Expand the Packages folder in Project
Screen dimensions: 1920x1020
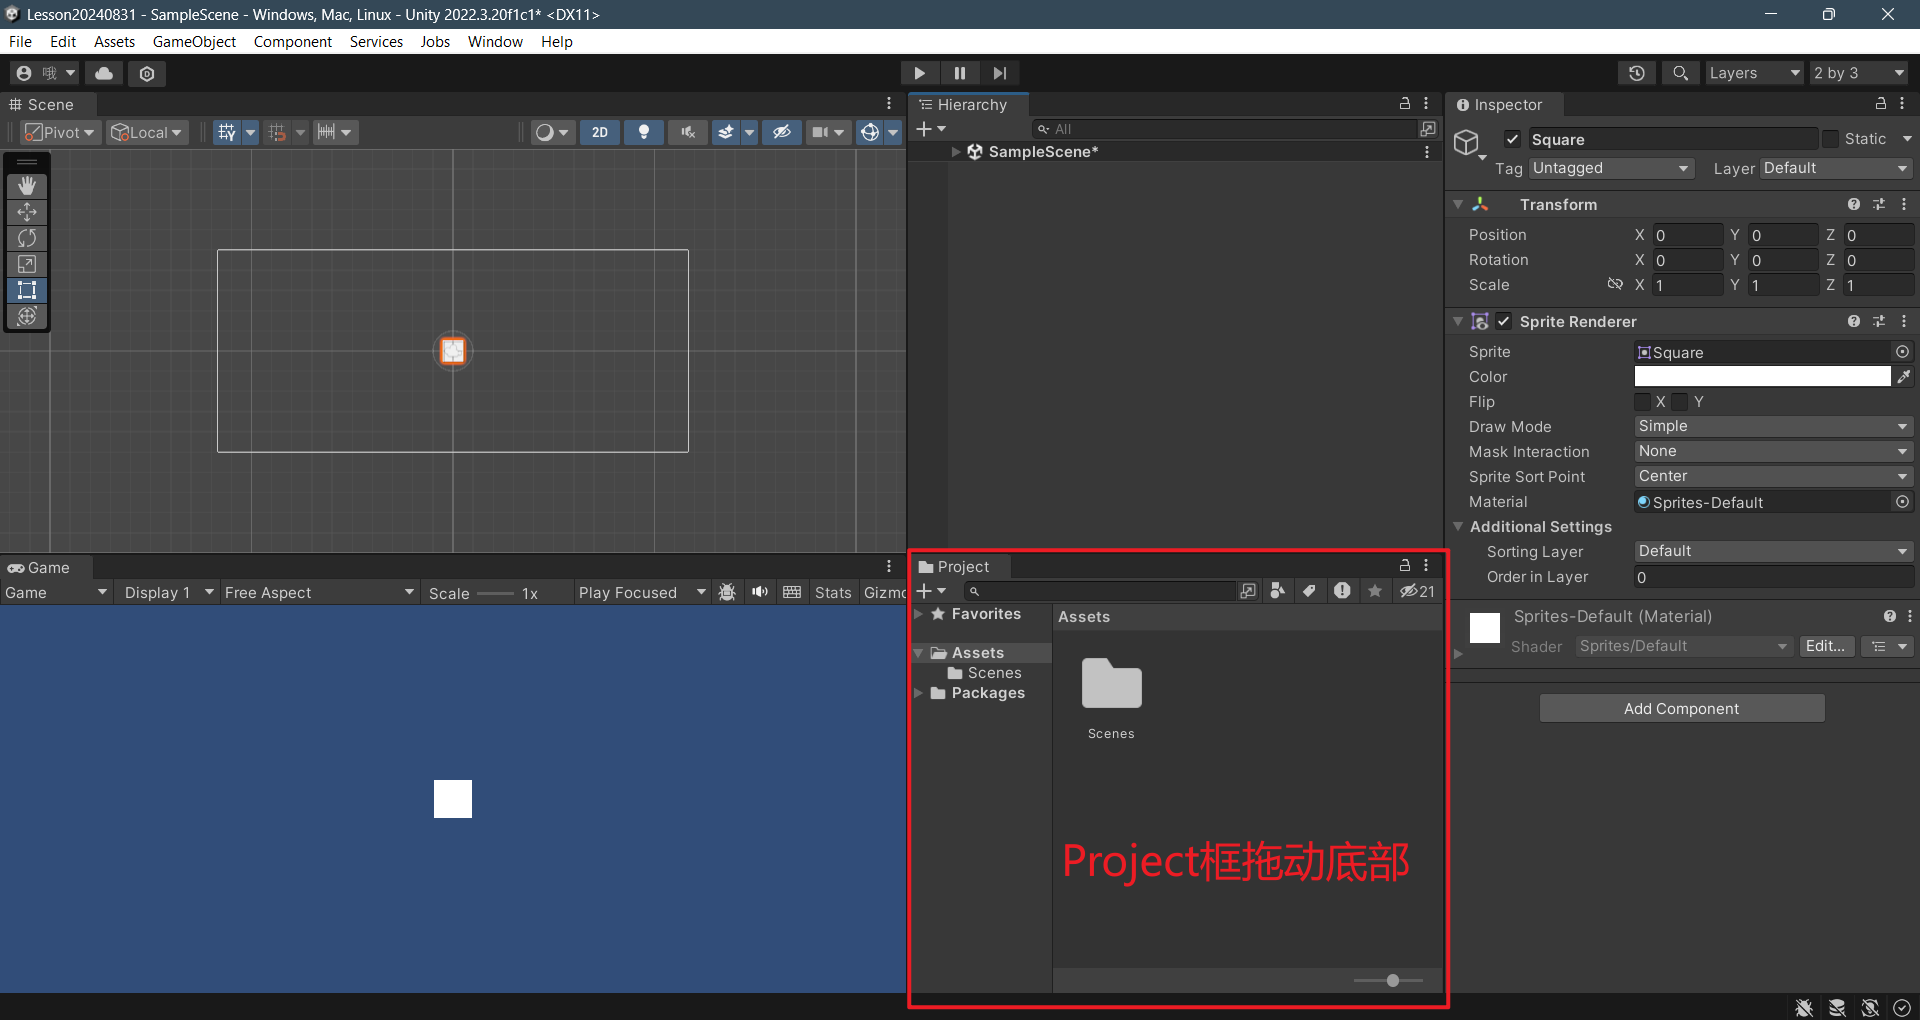[918, 693]
